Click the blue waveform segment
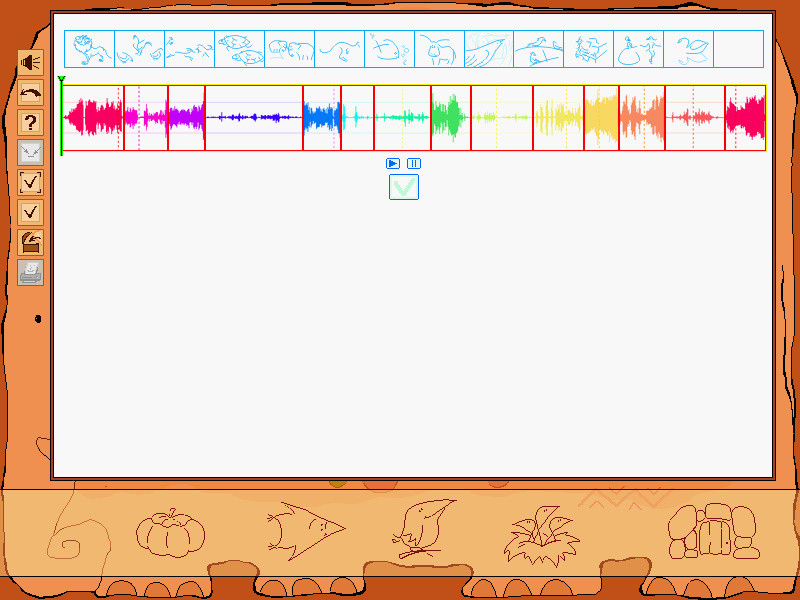Viewport: 800px width, 600px height. [x=322, y=118]
